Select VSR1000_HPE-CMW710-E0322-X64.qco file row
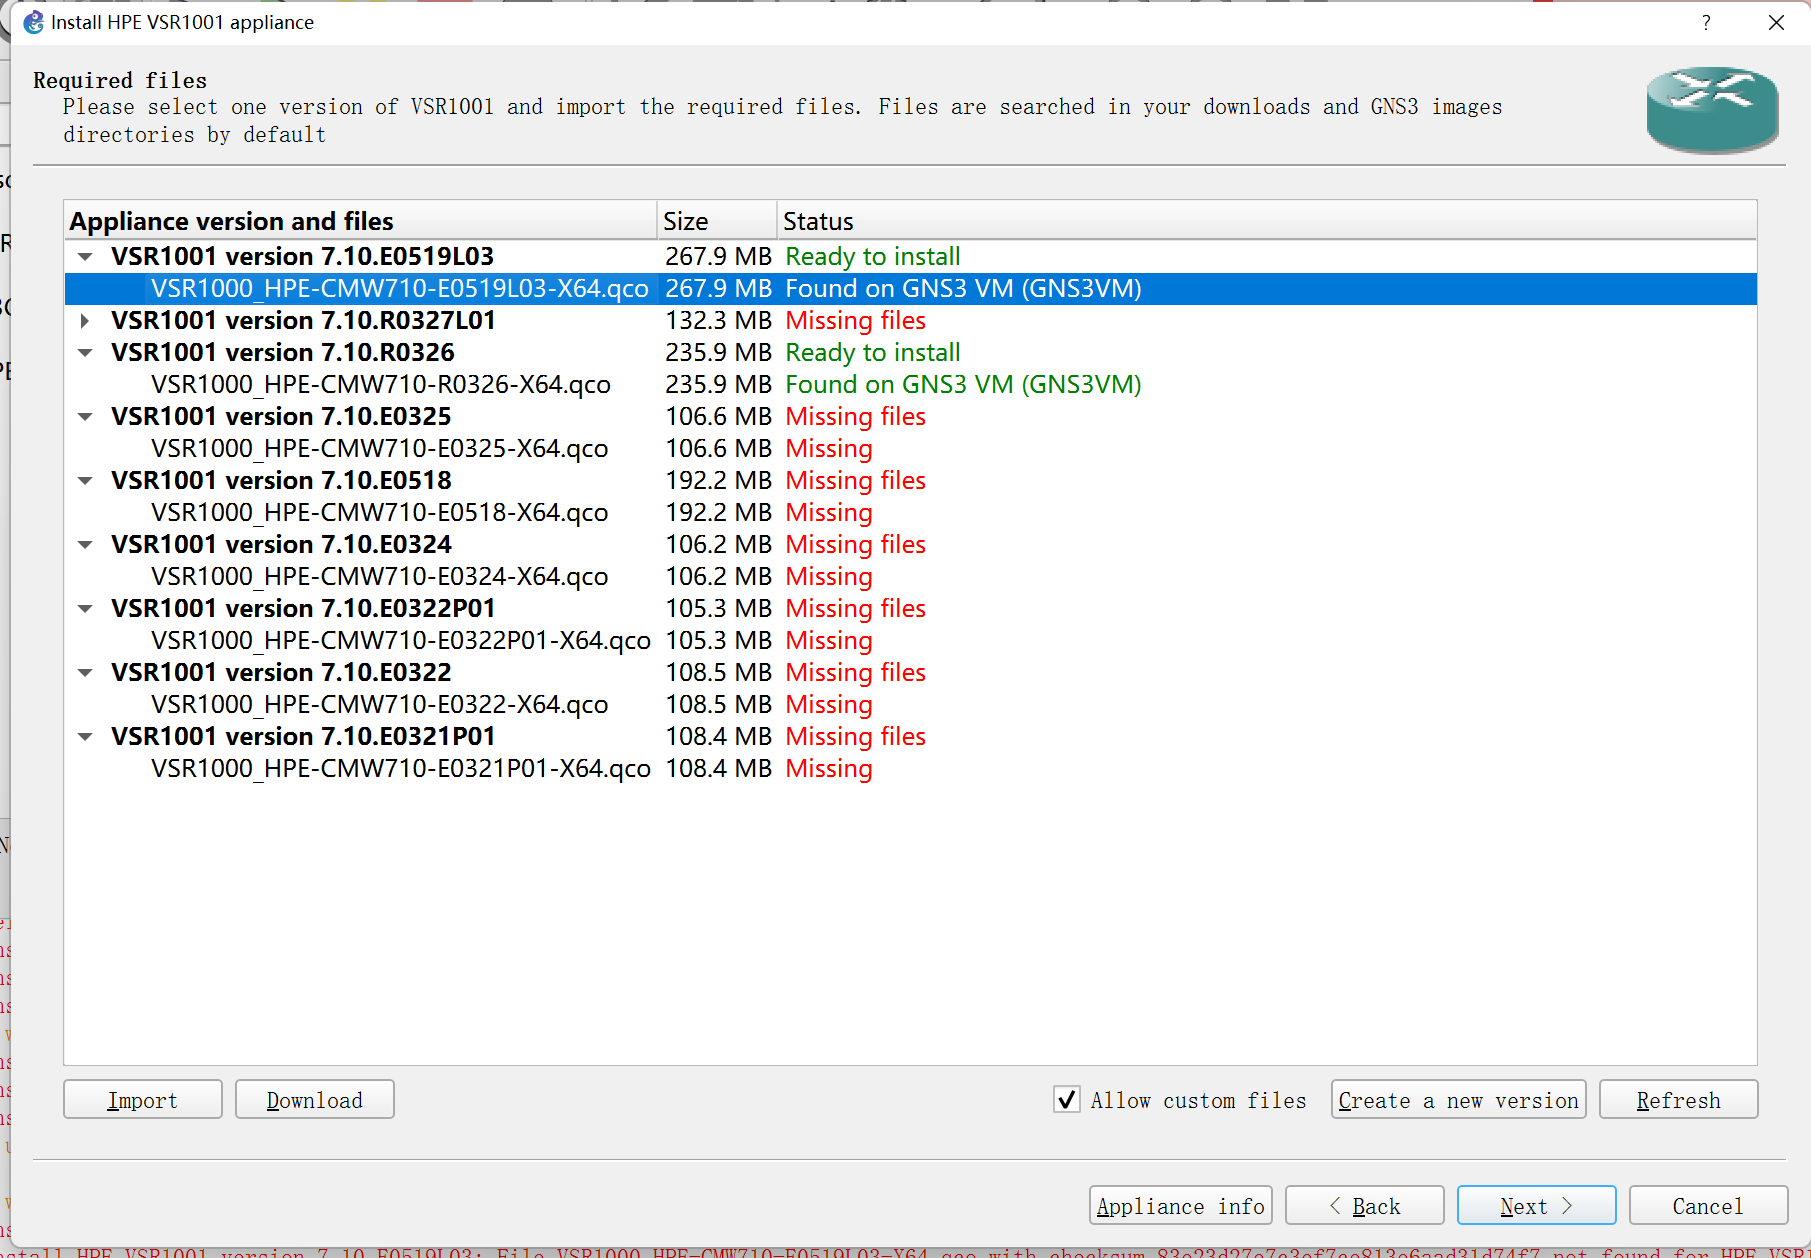Viewport: 1811px width, 1258px height. pos(910,705)
